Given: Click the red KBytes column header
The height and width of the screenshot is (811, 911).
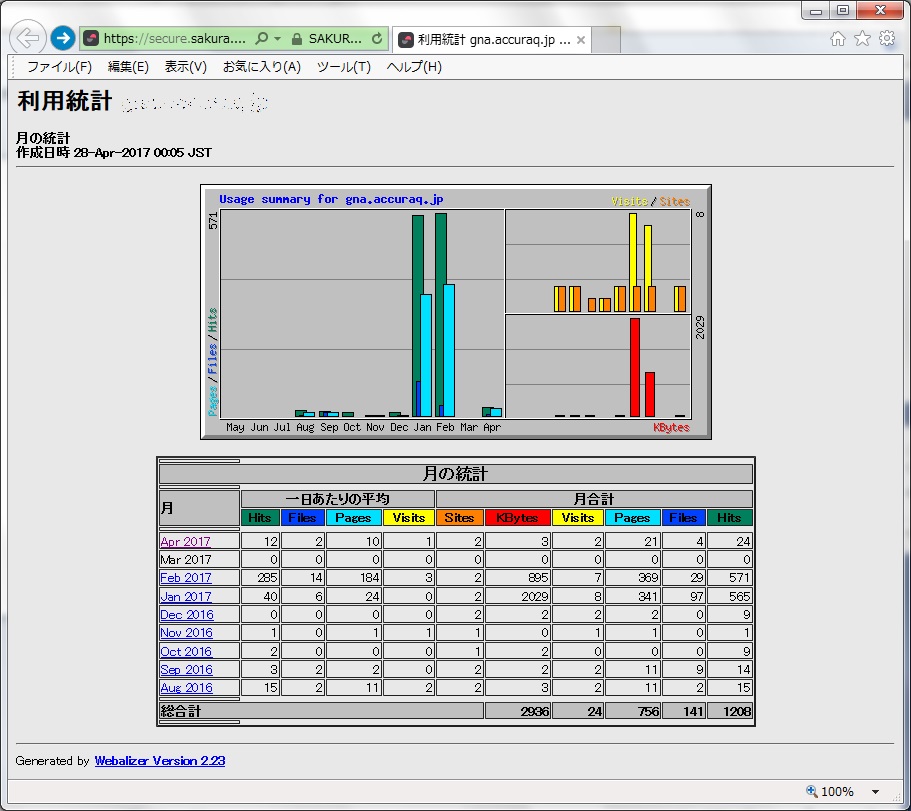Looking at the screenshot, I should point(517,518).
